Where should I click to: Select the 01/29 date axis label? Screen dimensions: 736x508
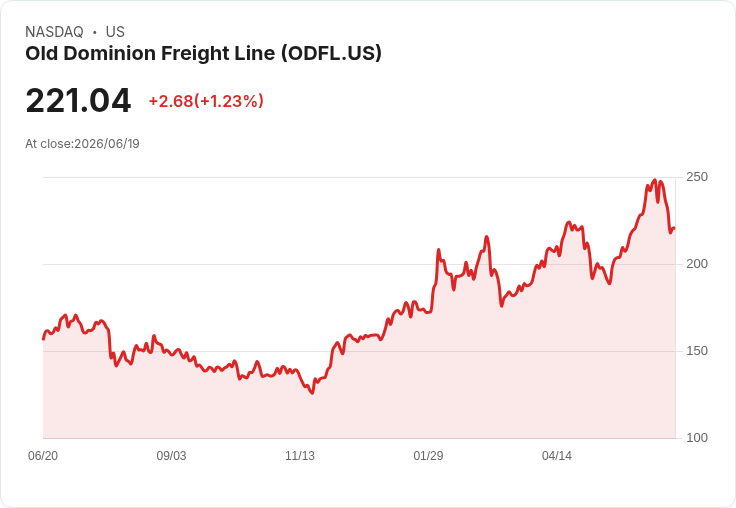[x=428, y=455]
